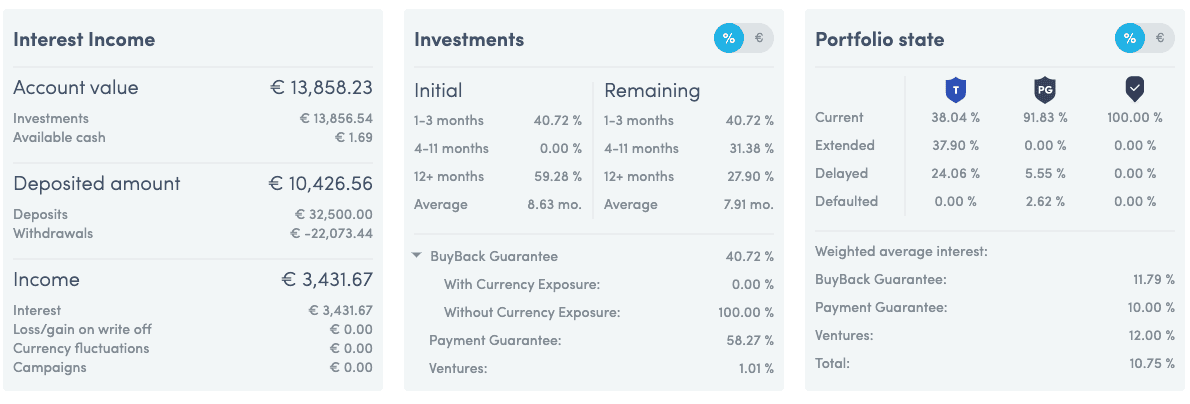Click the PG Payment Guarantee shield icon
The width and height of the screenshot is (1190, 404).
point(1044,90)
